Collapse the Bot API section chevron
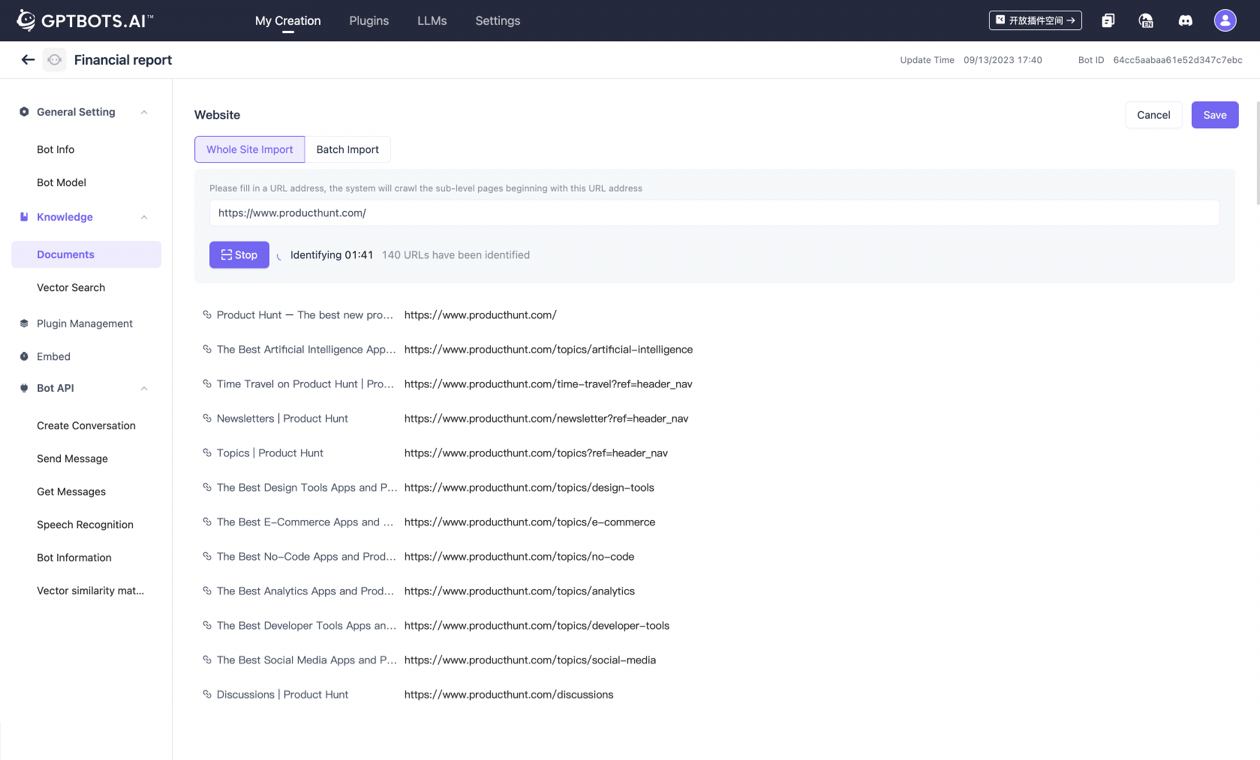Screen dimensions: 1260x760 point(144,388)
